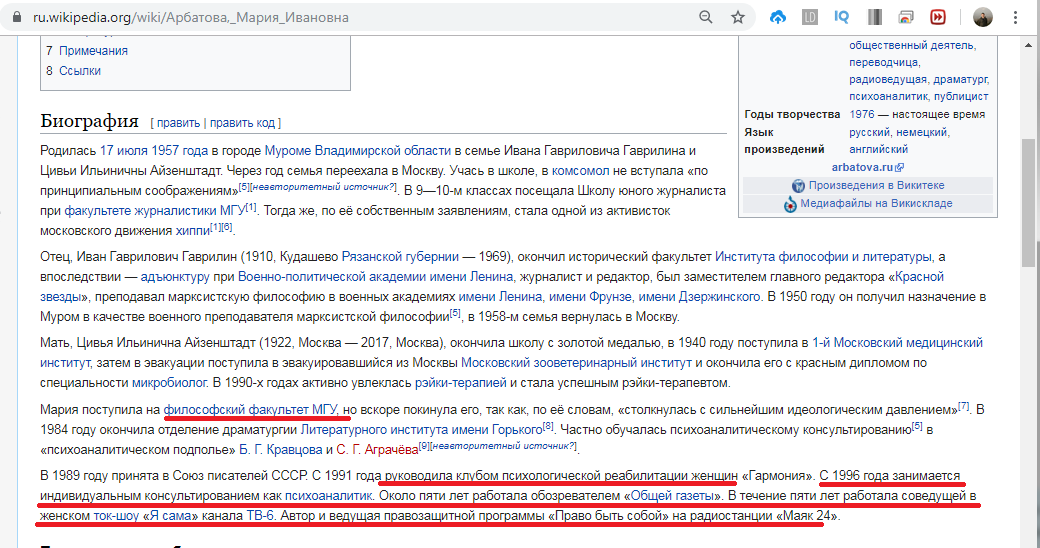
Task: Open the "Б. Г. Кравцова" link
Action: (x=281, y=450)
